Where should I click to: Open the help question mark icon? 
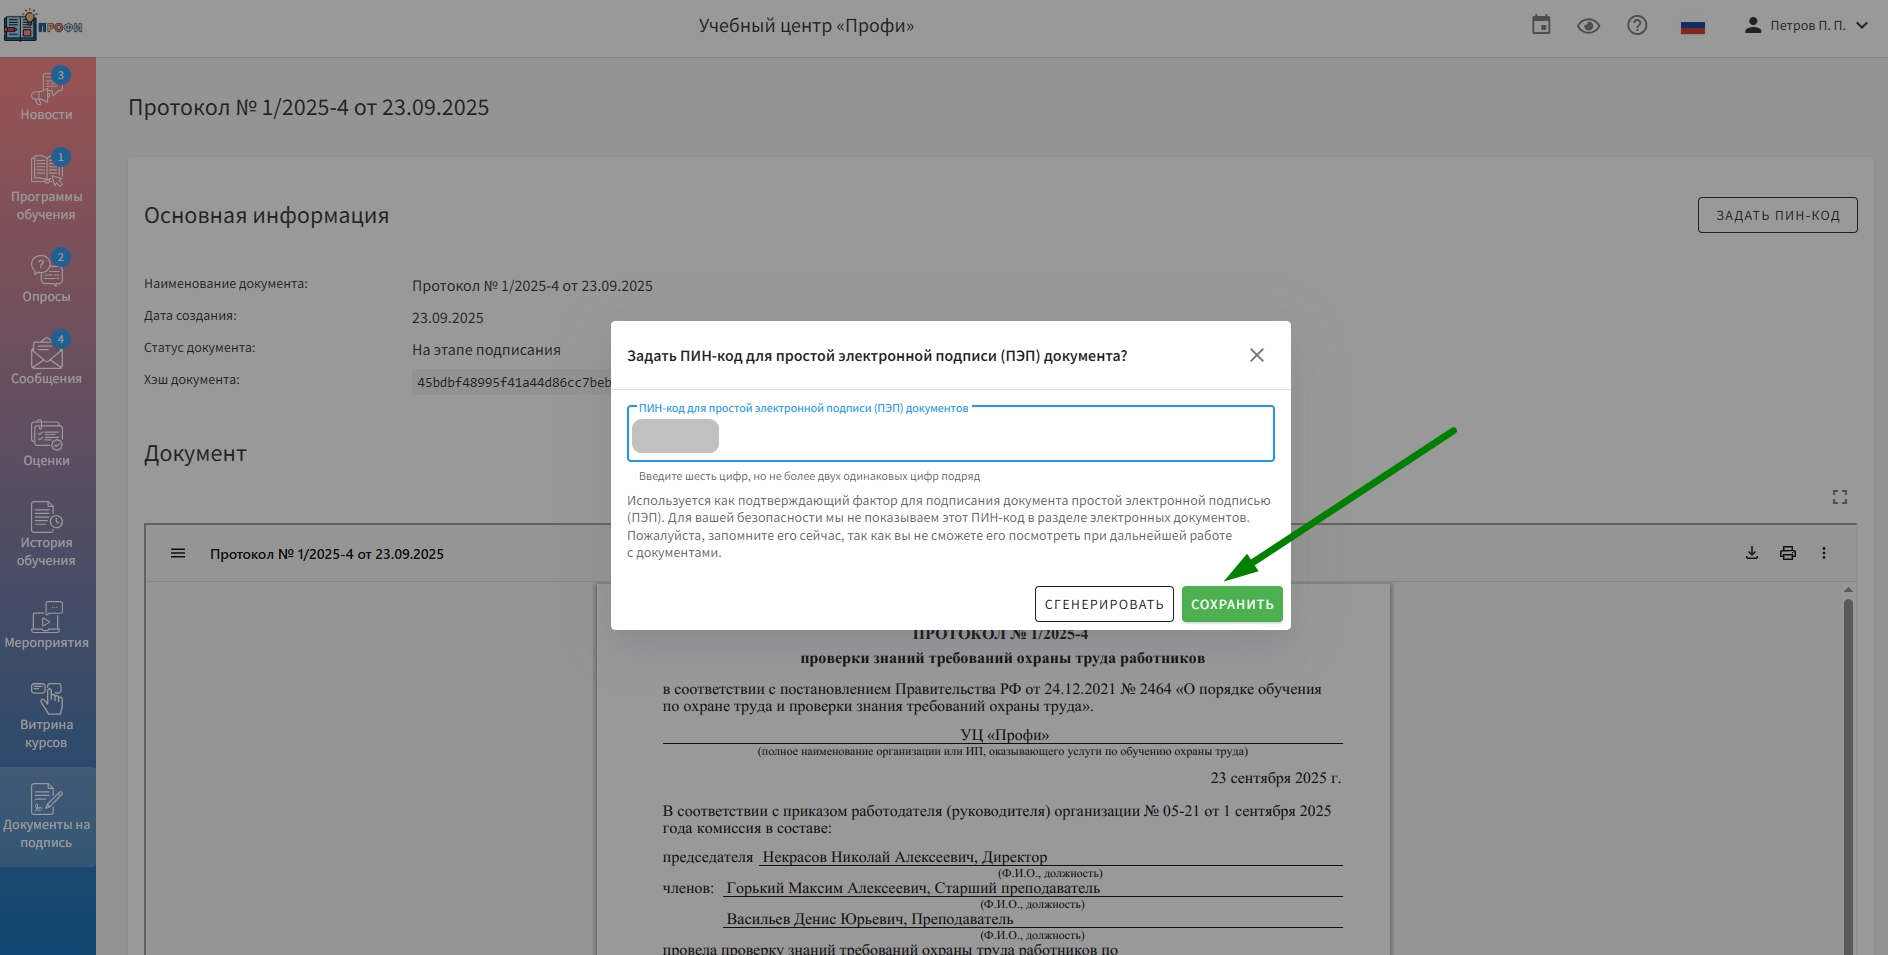coord(1636,26)
